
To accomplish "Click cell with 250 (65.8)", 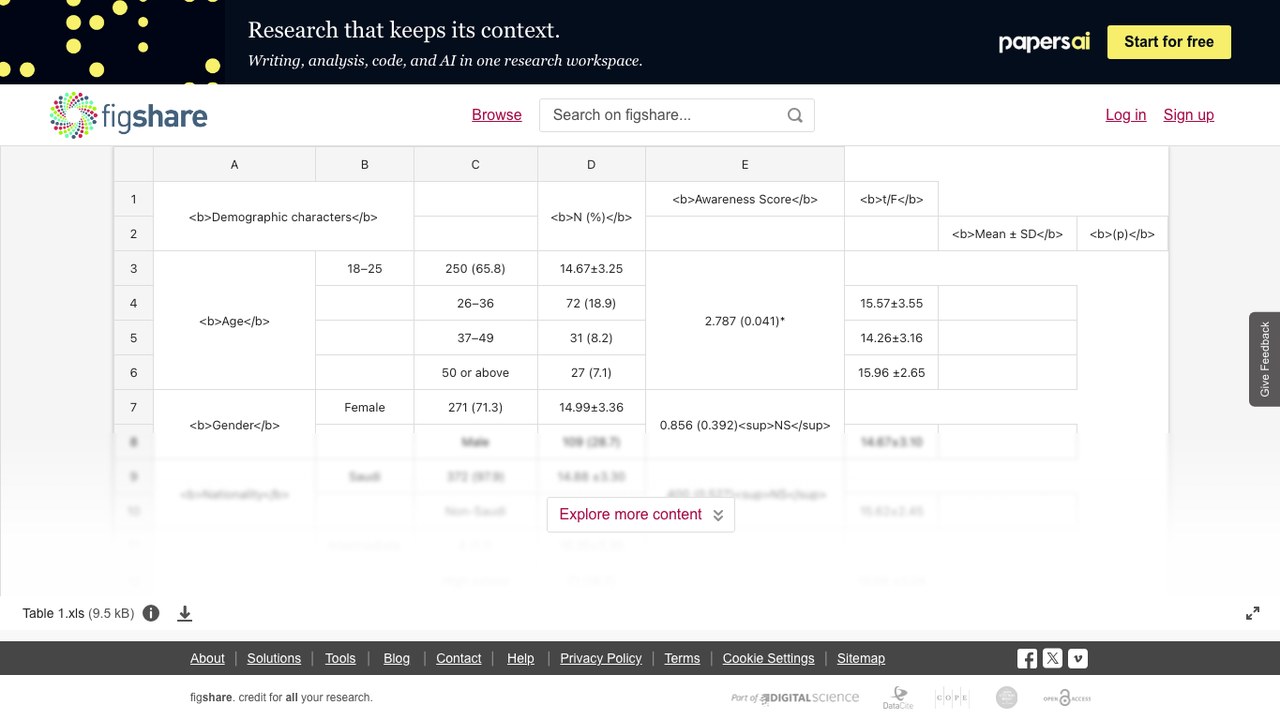I will tap(476, 269).
